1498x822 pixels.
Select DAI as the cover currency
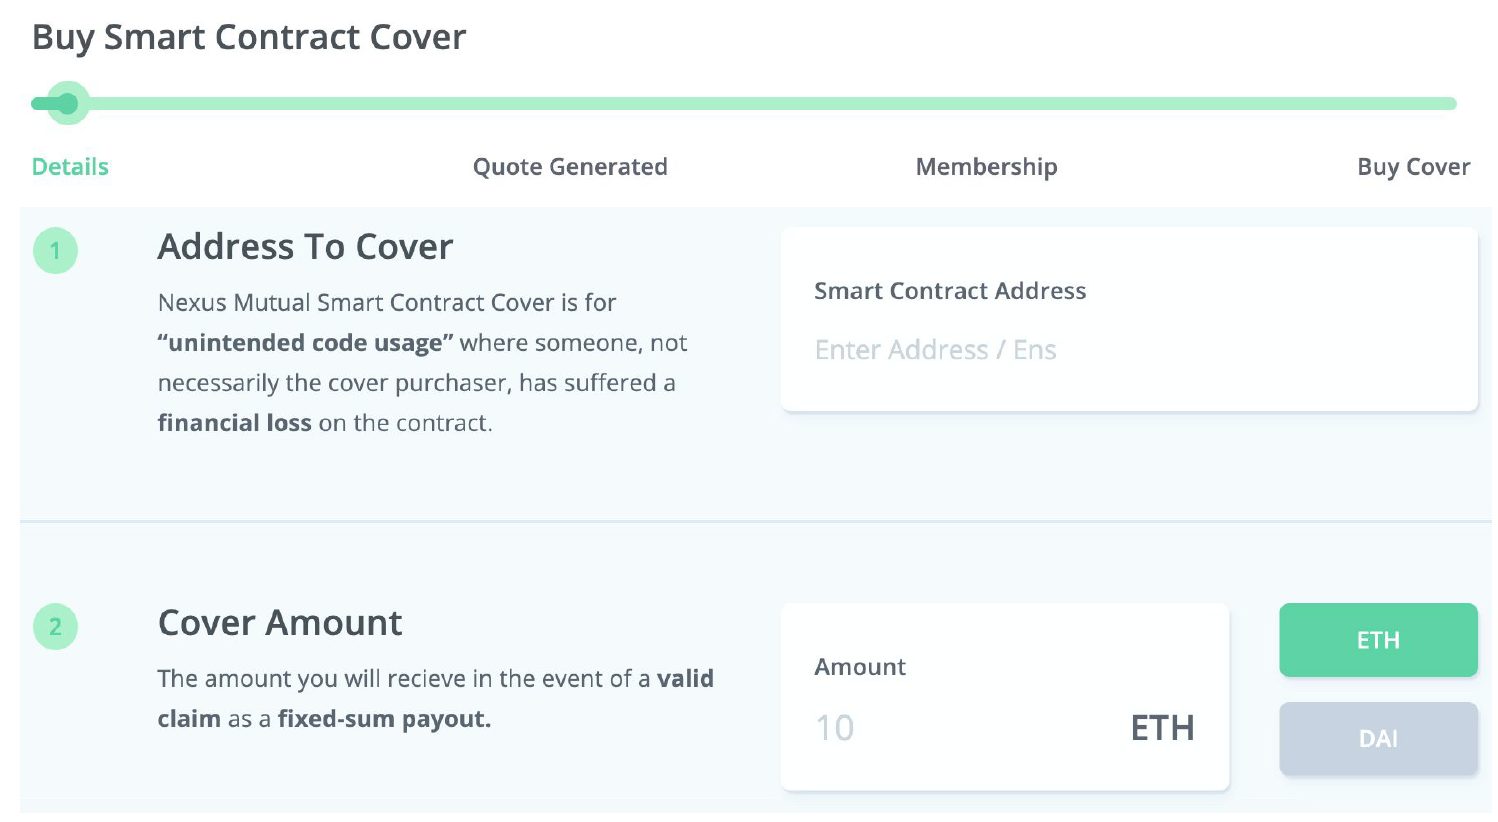click(x=1378, y=738)
